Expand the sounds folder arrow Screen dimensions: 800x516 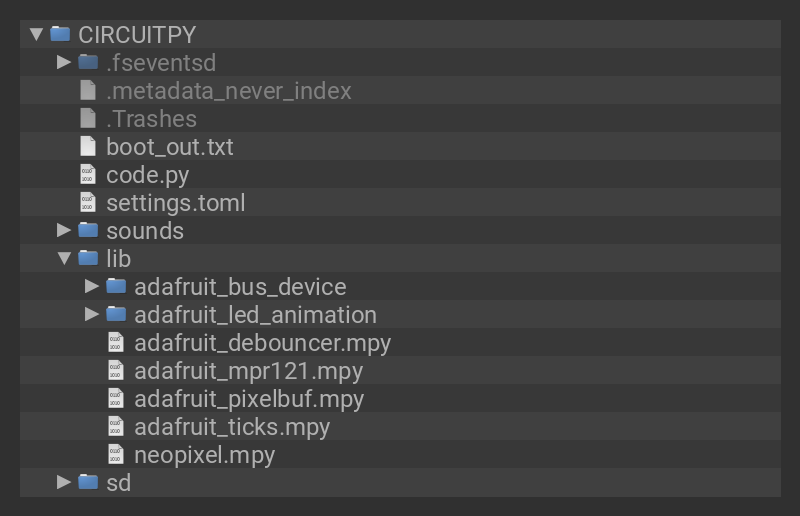(x=64, y=231)
